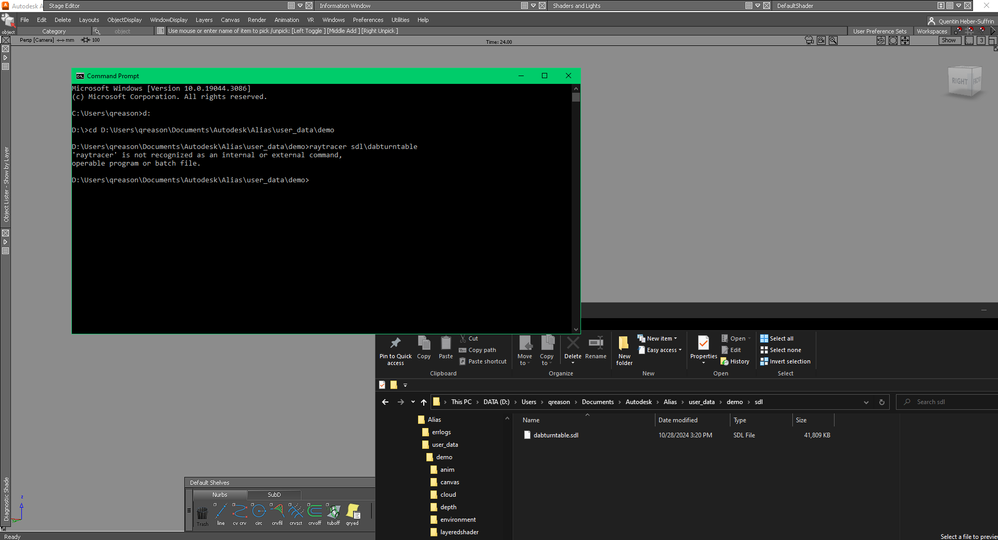Click Select all in Explorer ribbon
The width and height of the screenshot is (998, 540).
click(x=777, y=338)
